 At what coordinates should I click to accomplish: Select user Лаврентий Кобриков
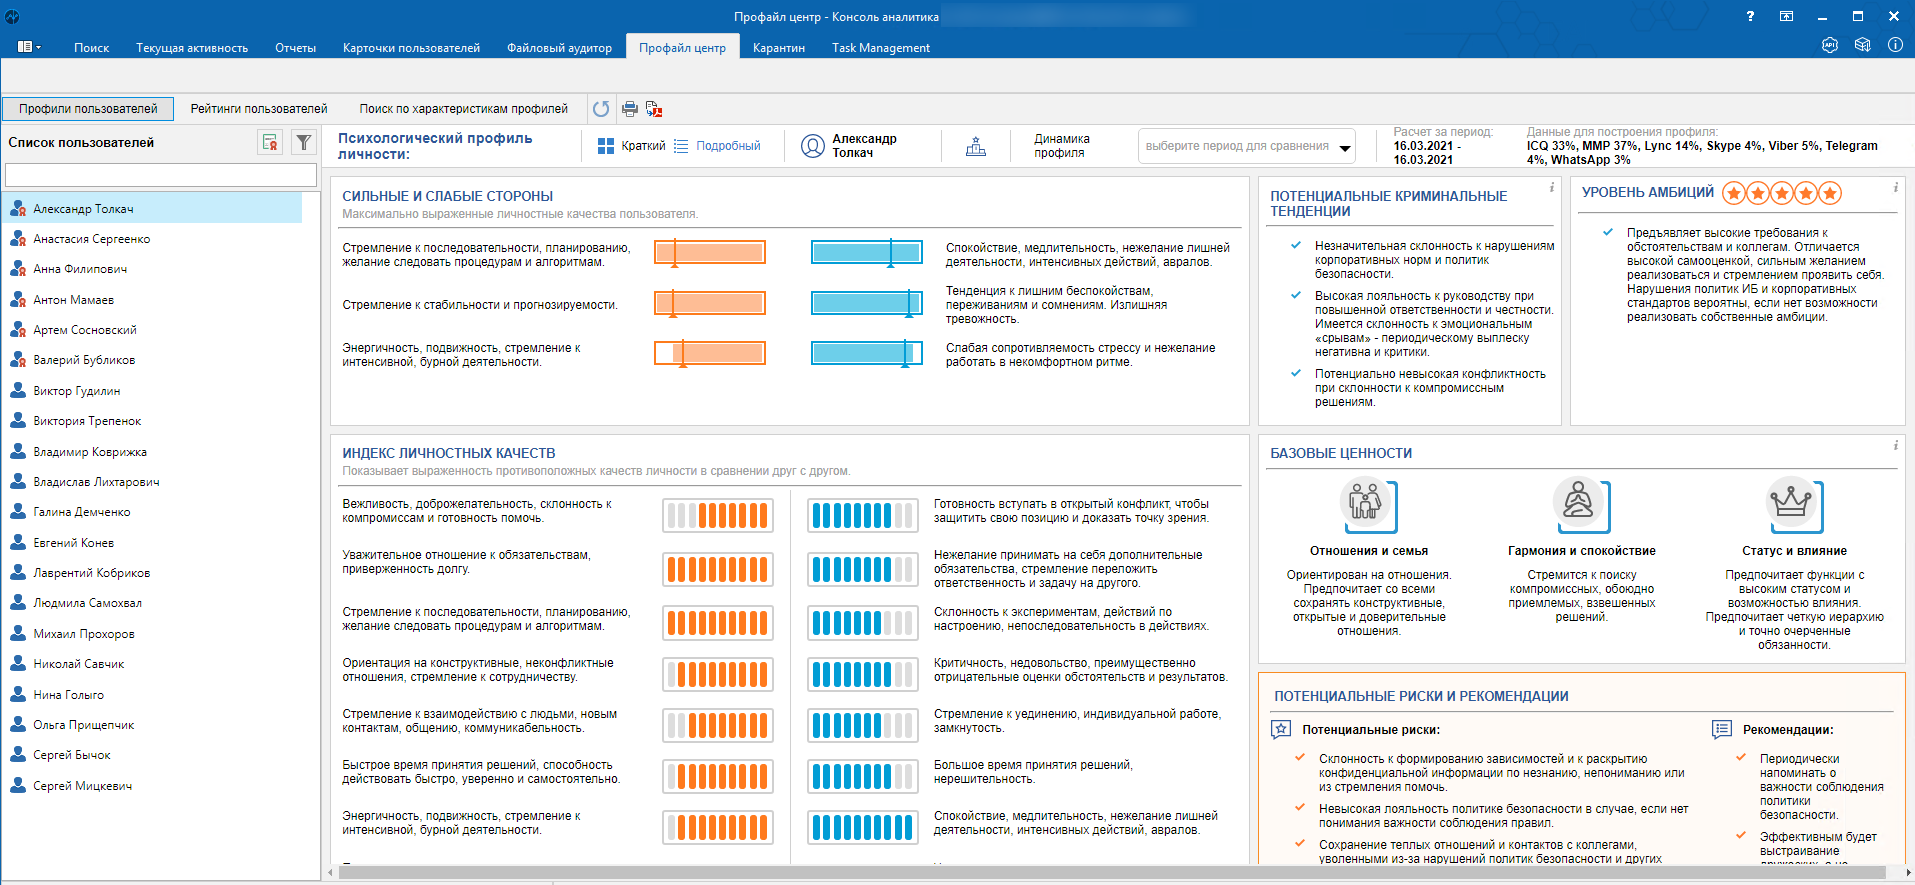coord(152,572)
